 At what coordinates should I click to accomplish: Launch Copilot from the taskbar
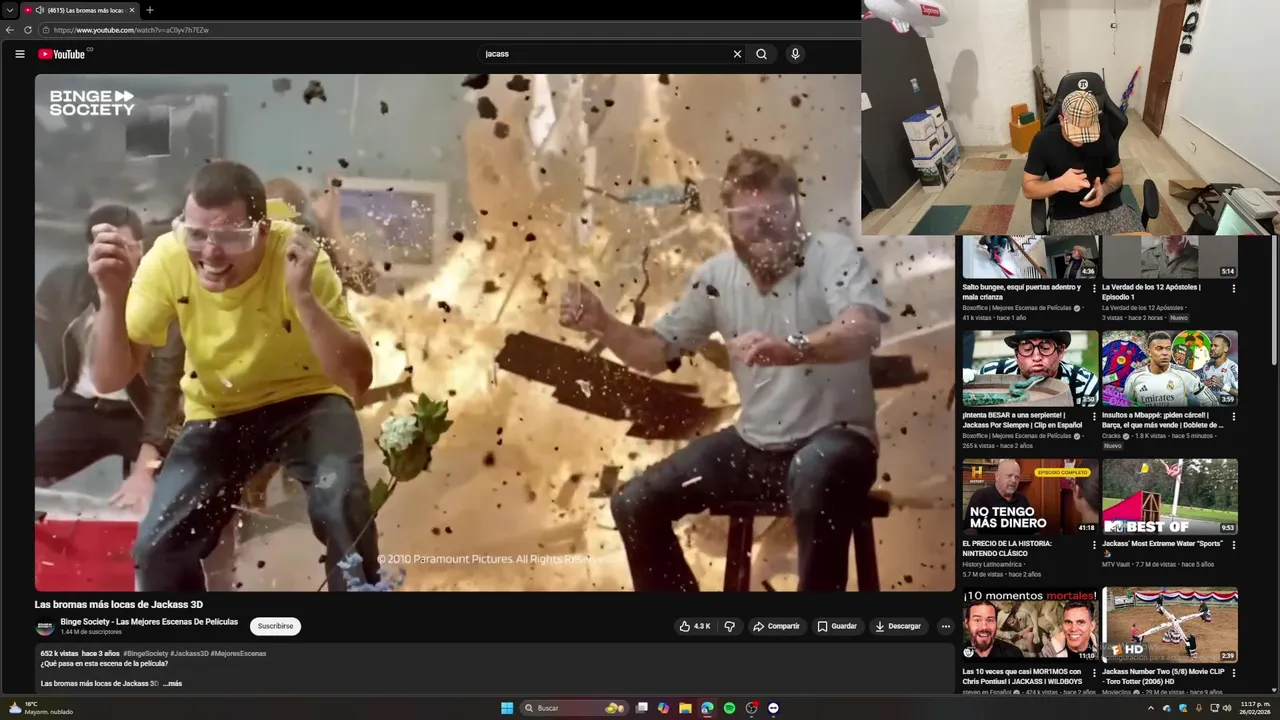[x=663, y=708]
